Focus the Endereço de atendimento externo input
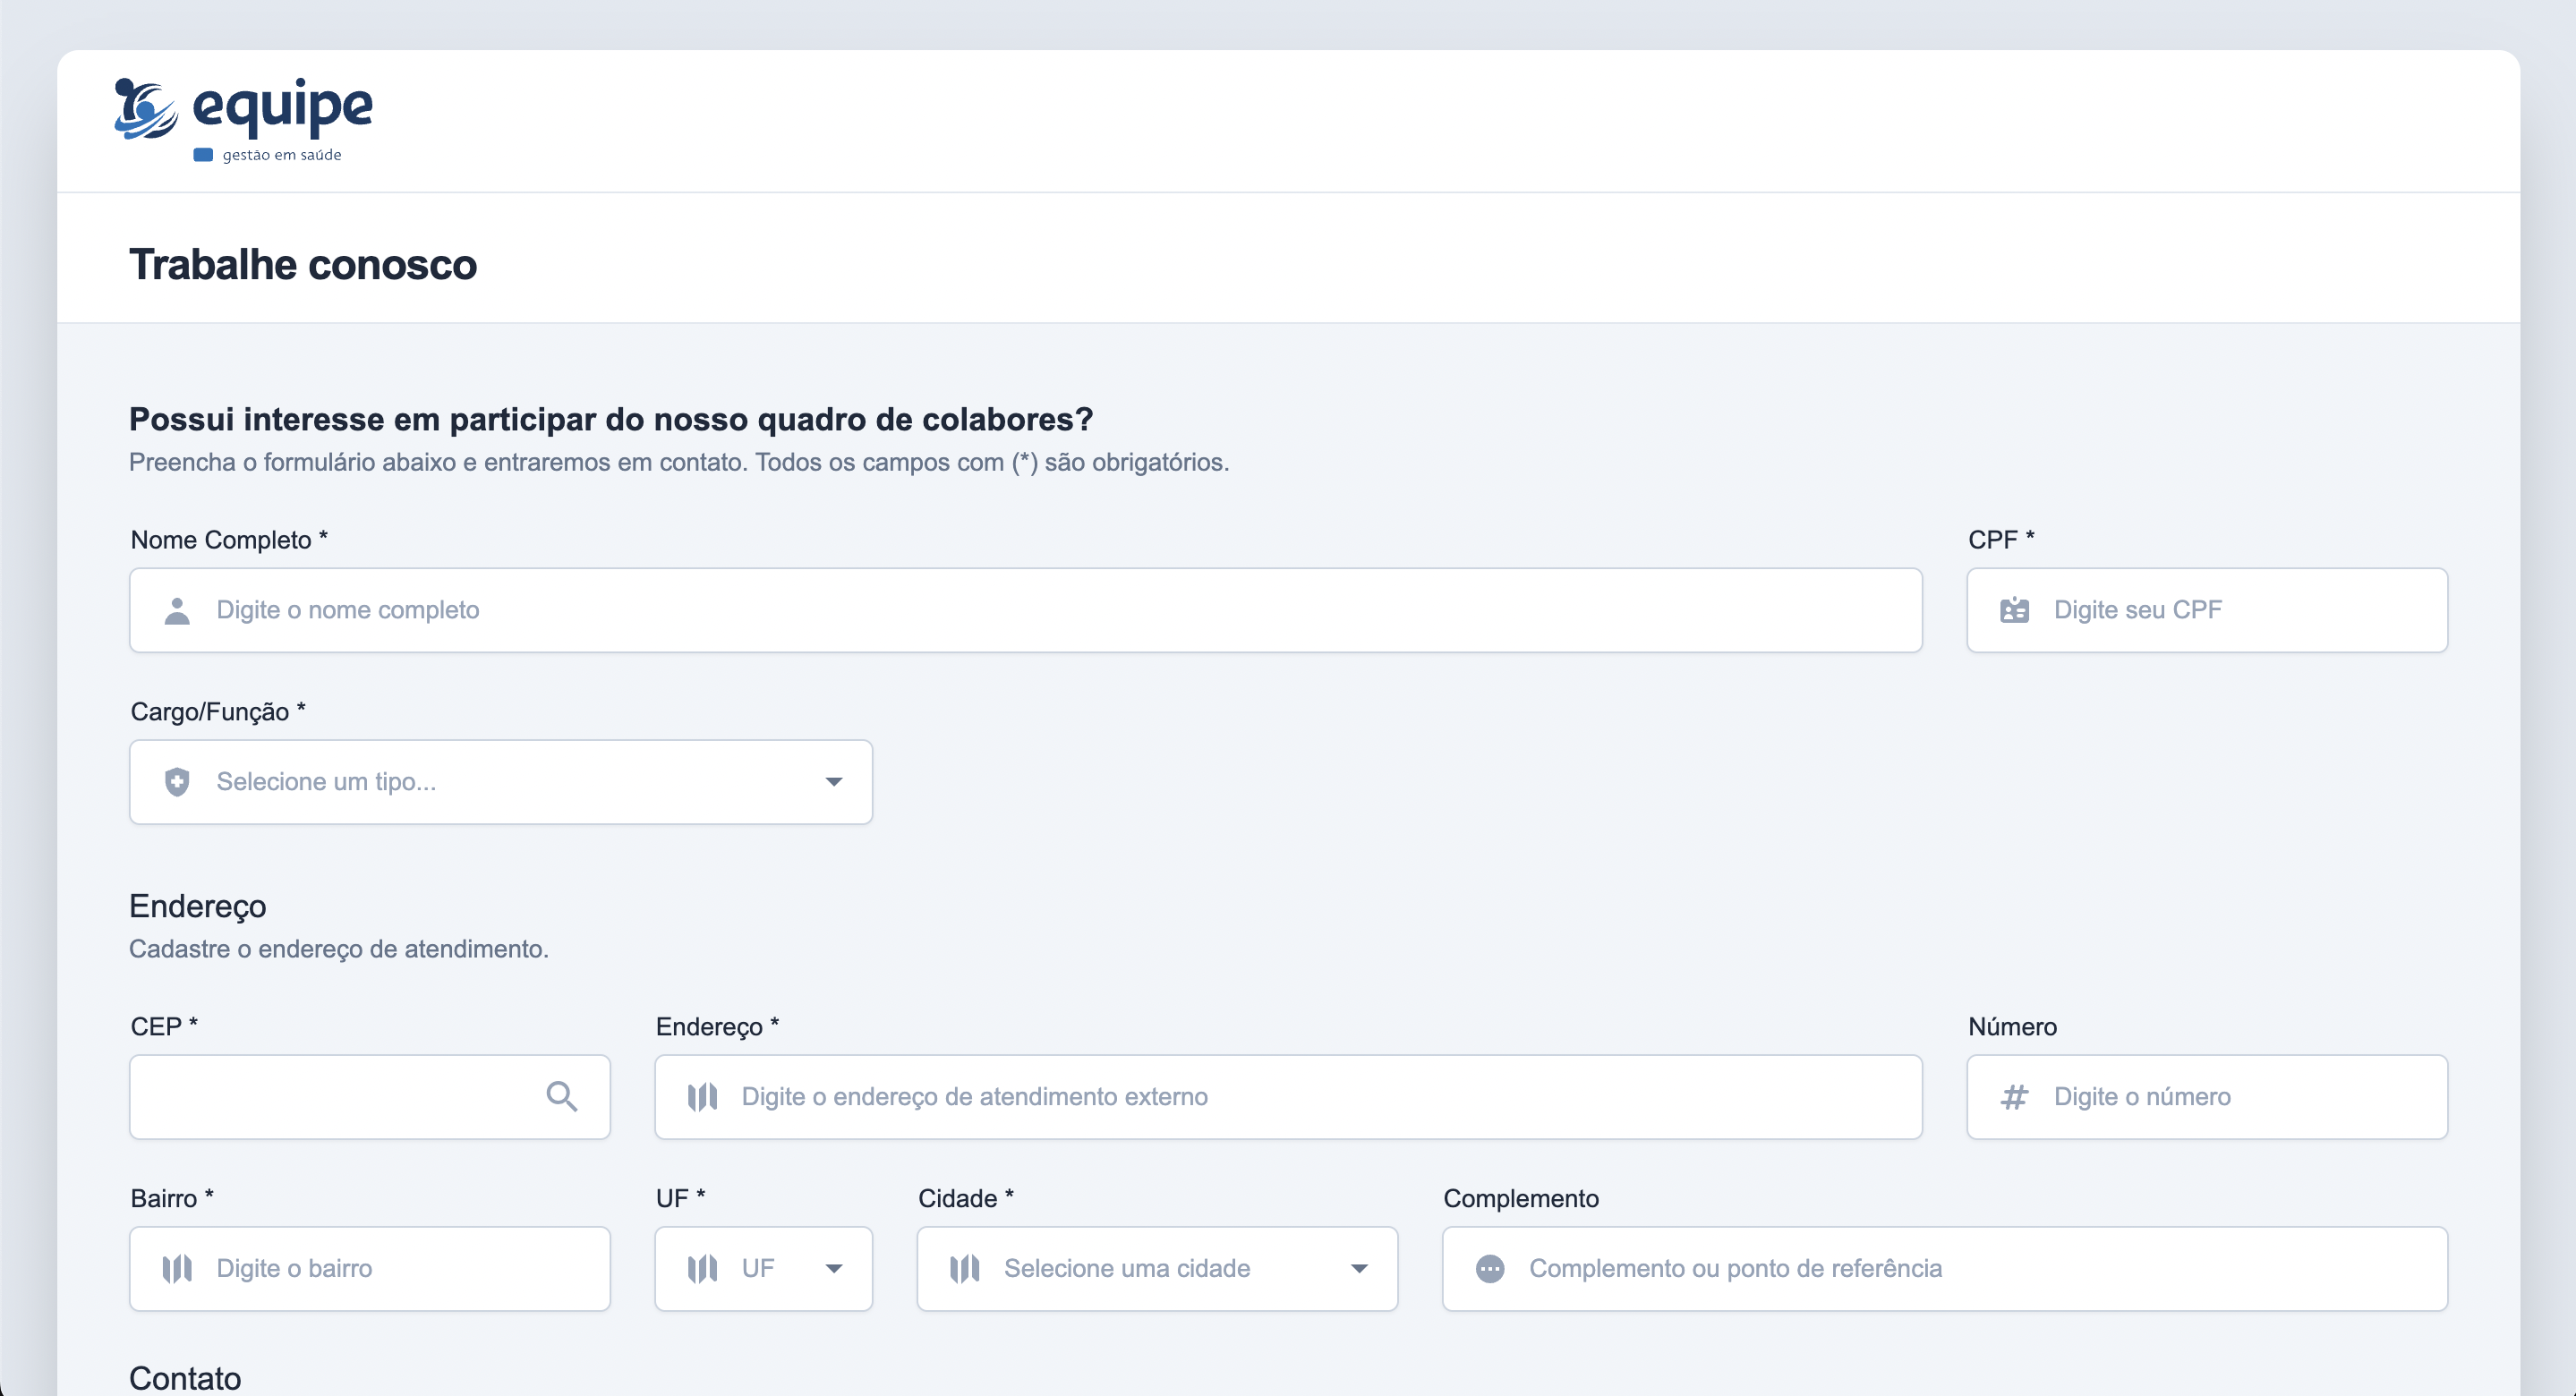This screenshot has width=2576, height=1396. 1310,1097
